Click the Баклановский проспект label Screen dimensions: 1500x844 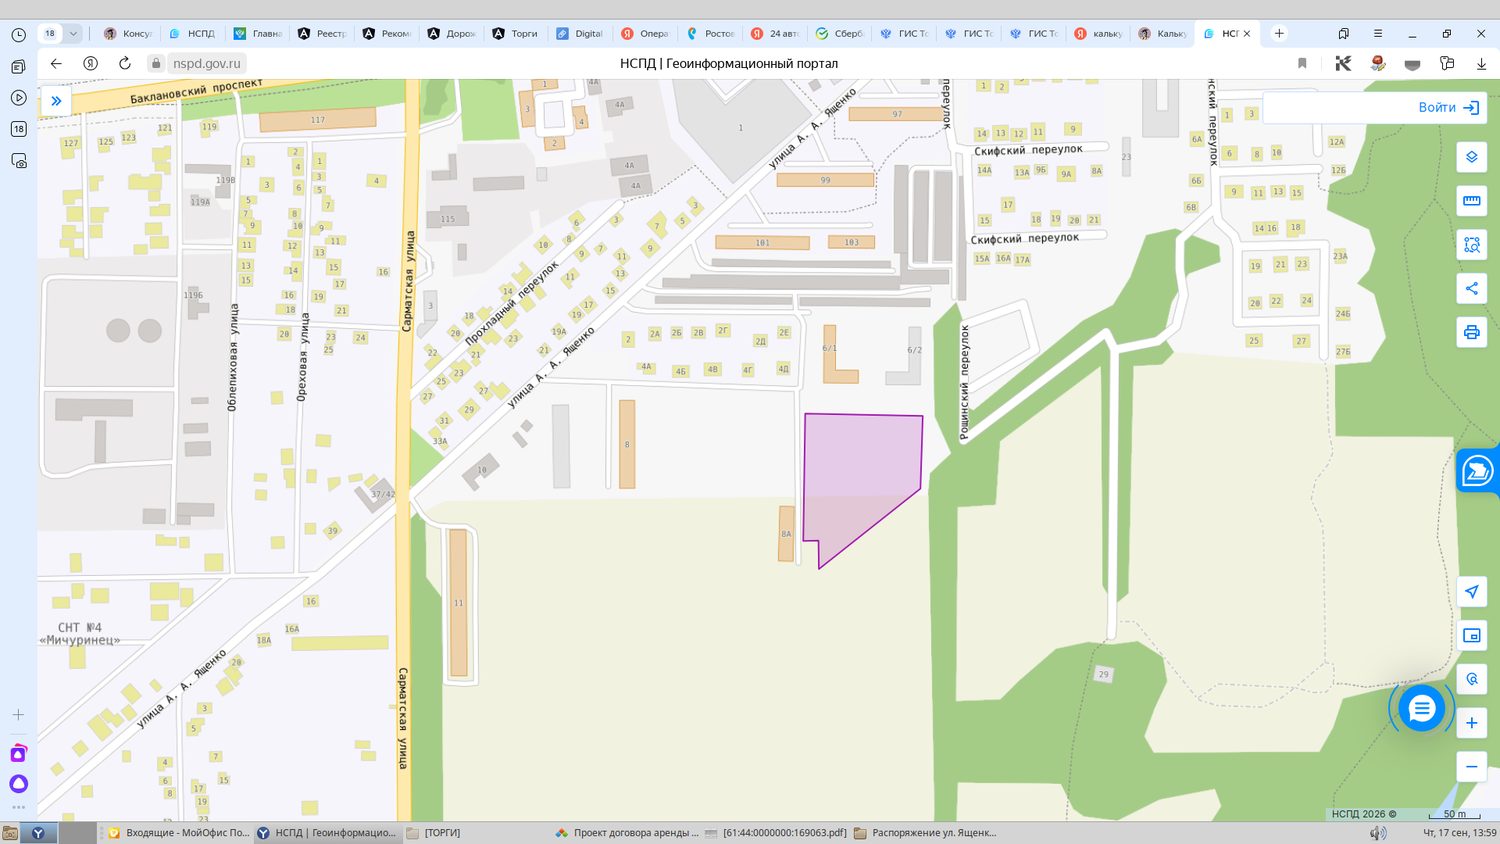196,91
